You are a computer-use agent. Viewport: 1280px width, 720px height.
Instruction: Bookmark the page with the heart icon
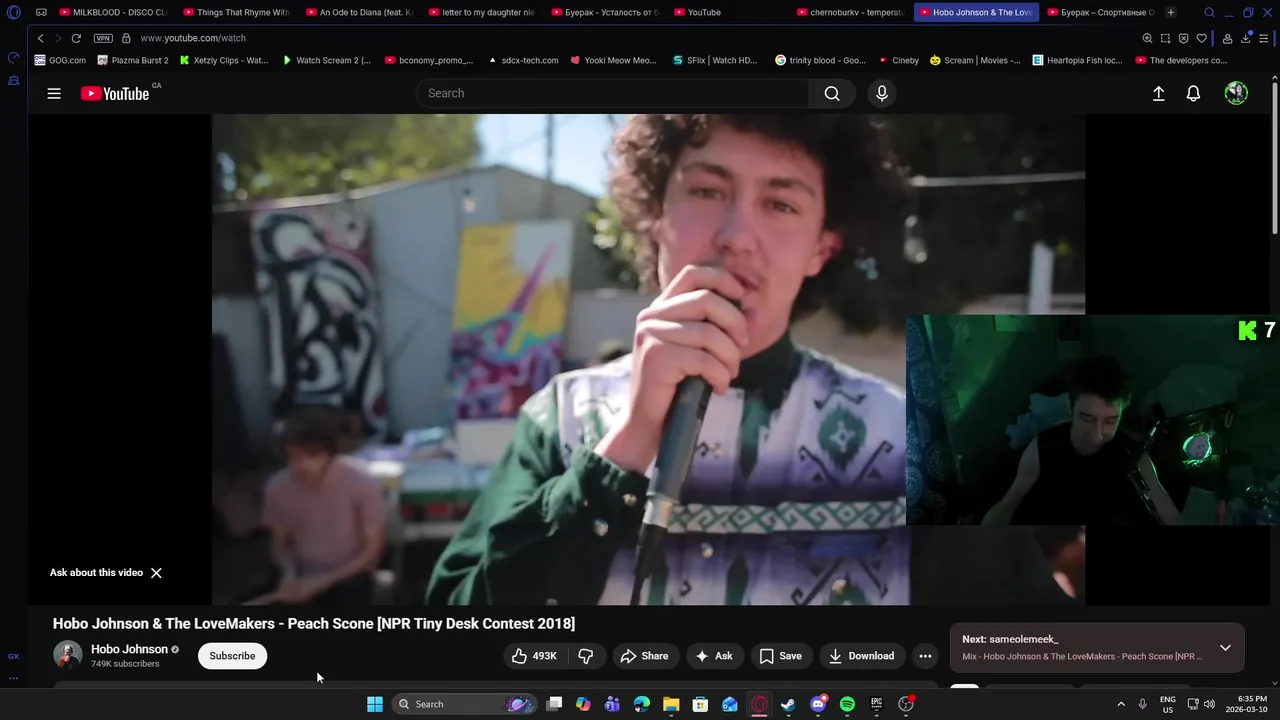coord(1202,38)
